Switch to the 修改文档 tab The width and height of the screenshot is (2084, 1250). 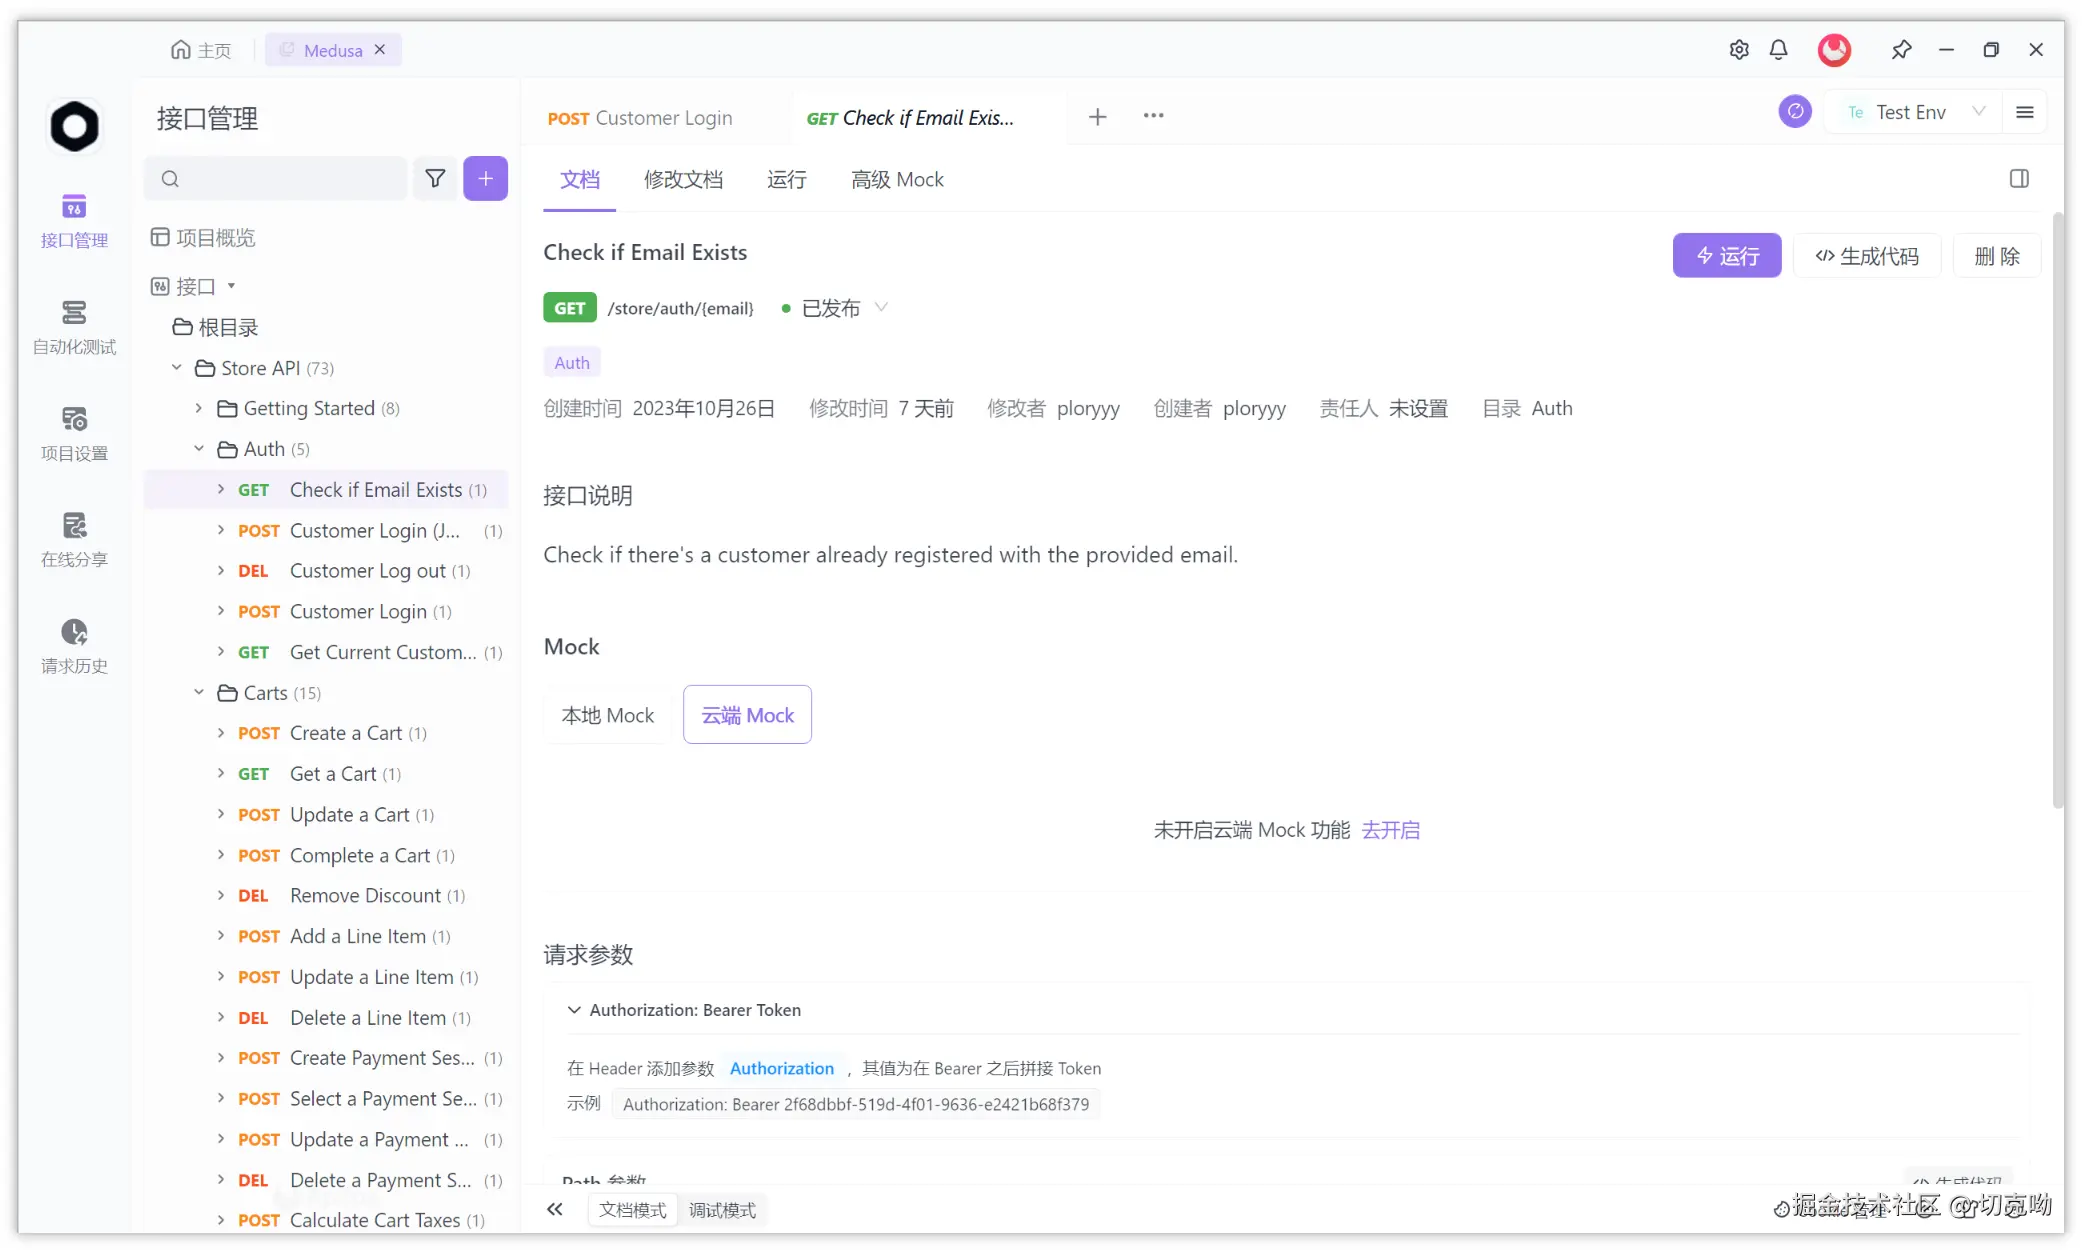click(x=683, y=180)
